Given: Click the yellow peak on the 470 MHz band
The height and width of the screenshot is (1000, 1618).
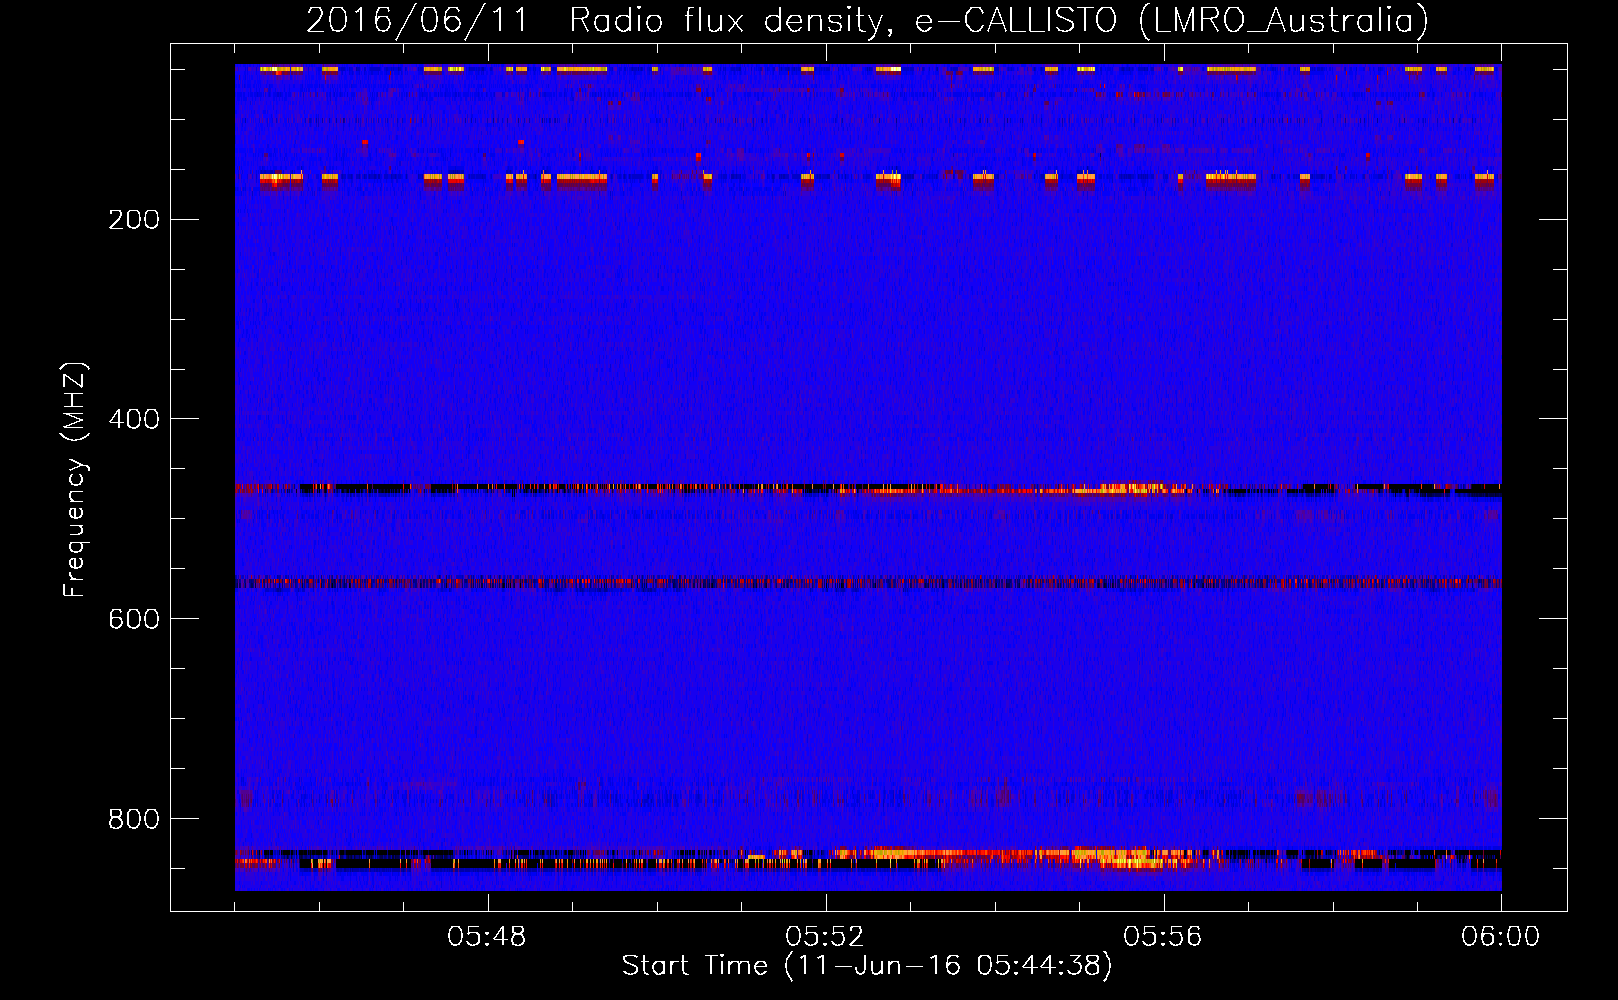Looking at the screenshot, I should (1135, 489).
